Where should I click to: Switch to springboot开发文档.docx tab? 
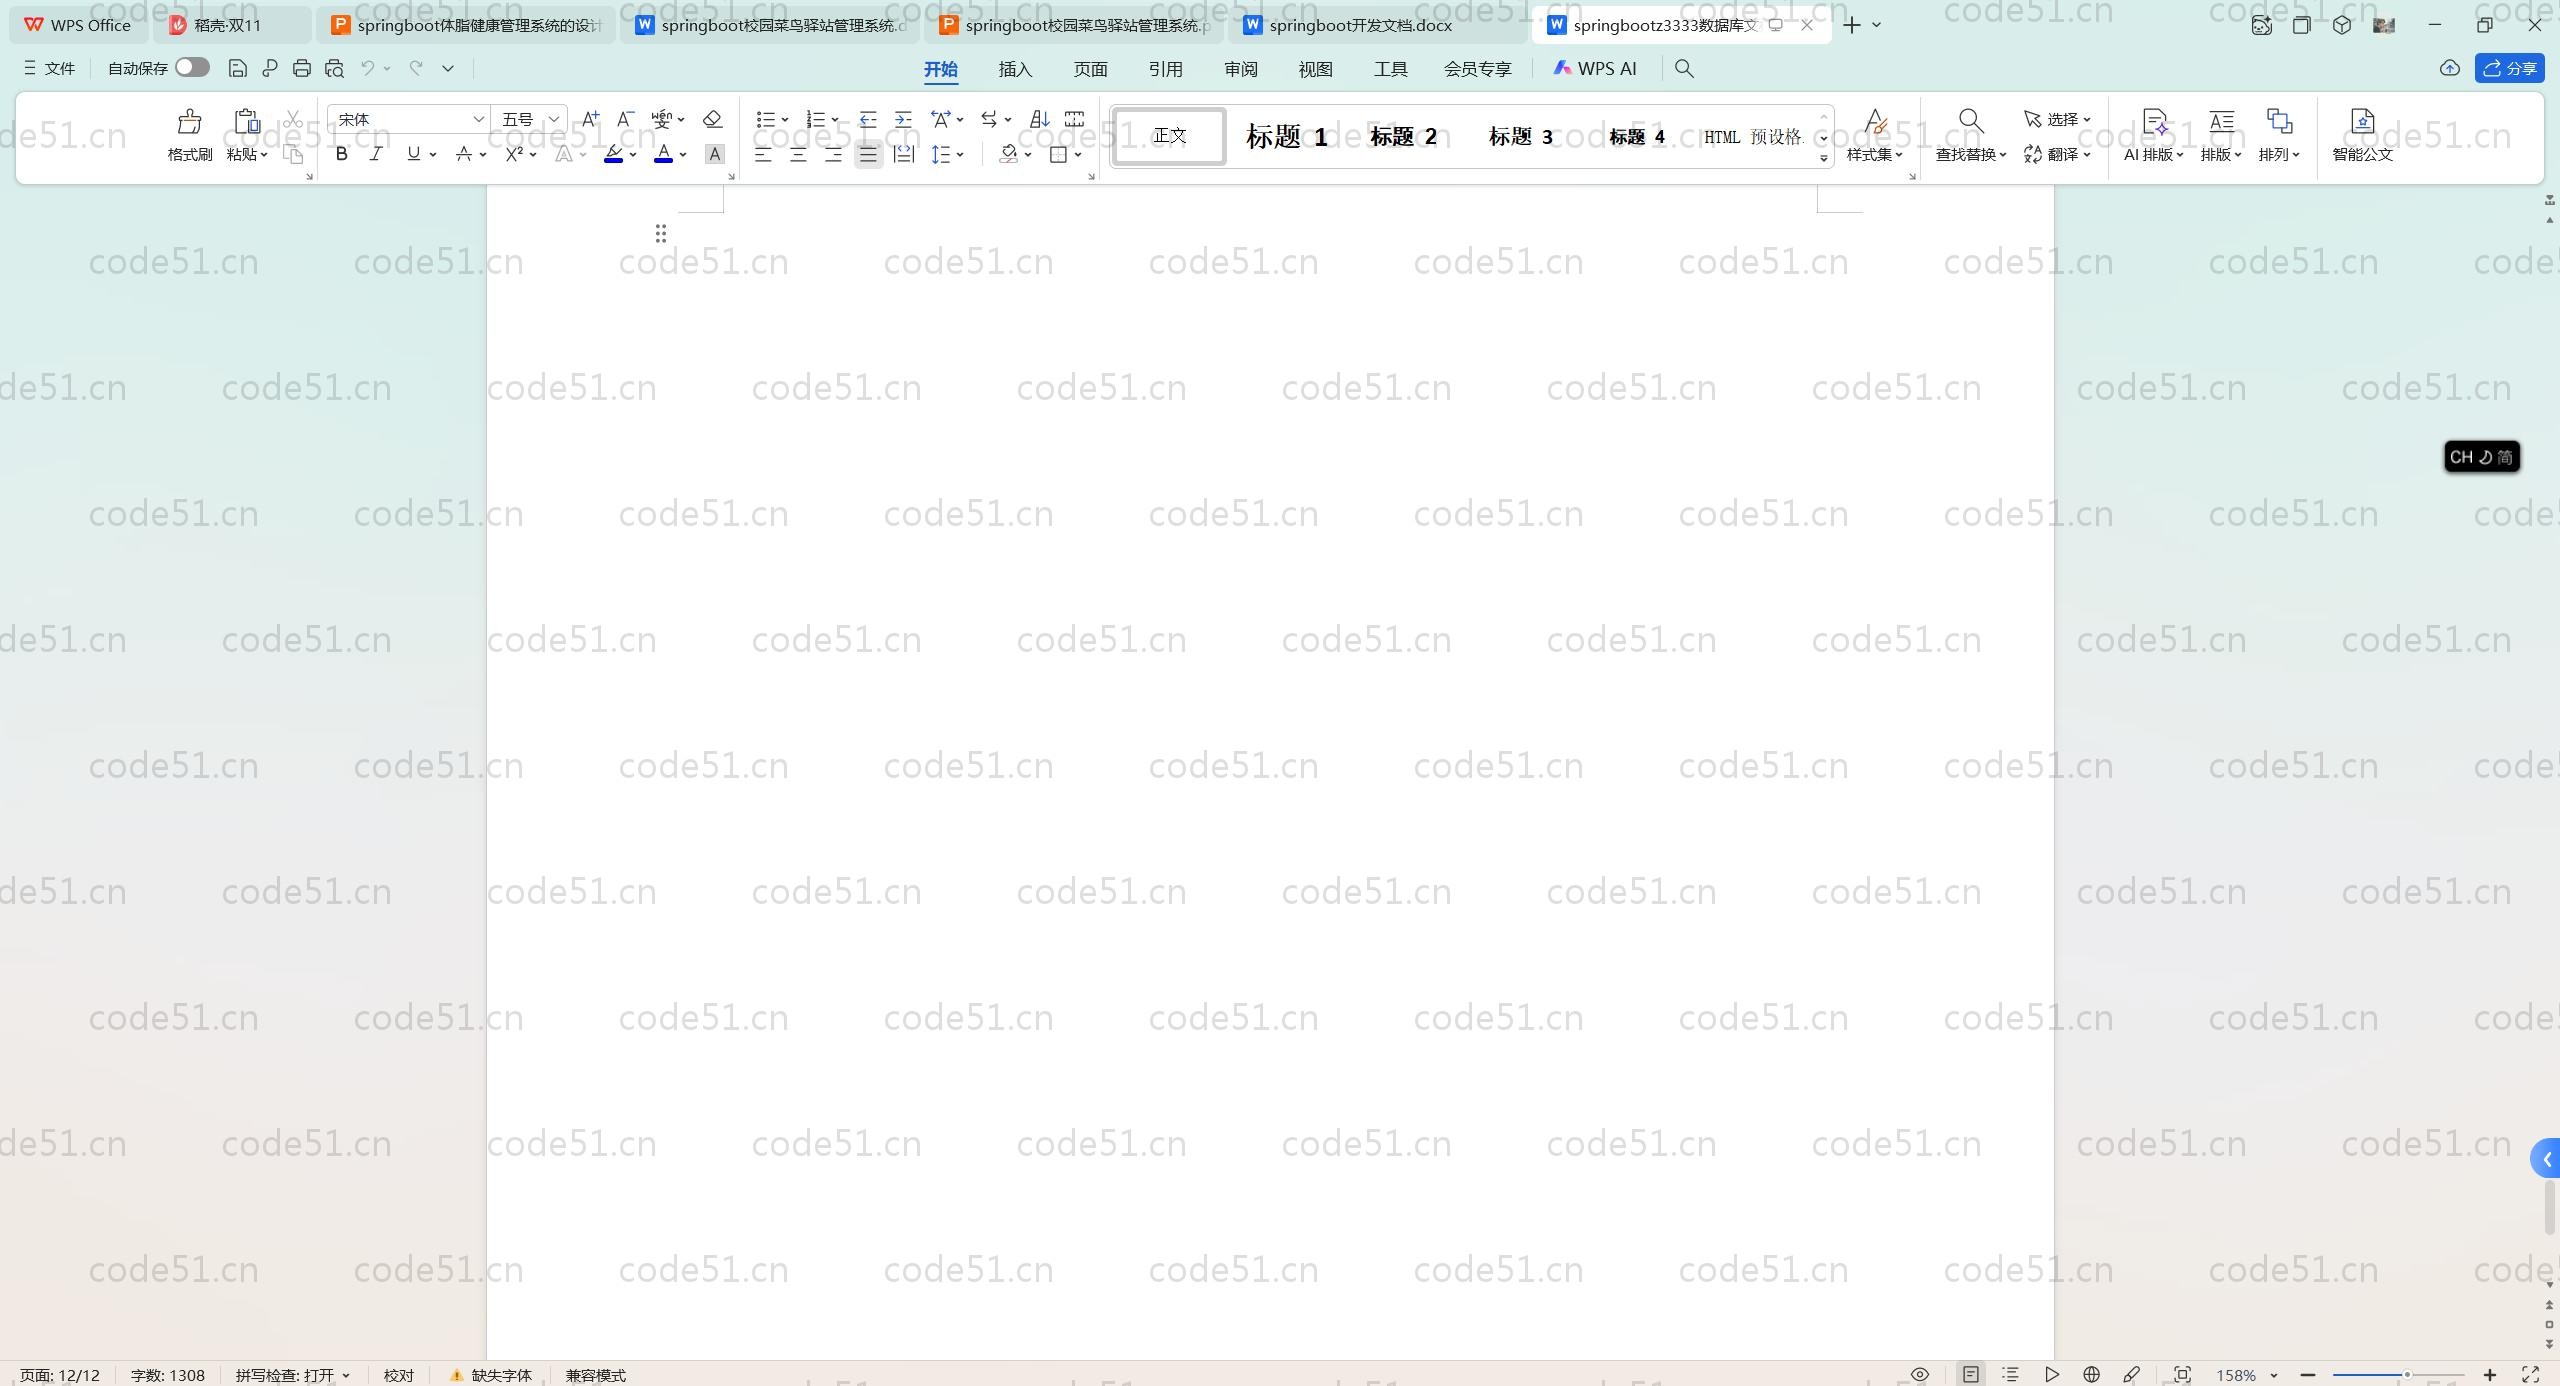(x=1360, y=25)
